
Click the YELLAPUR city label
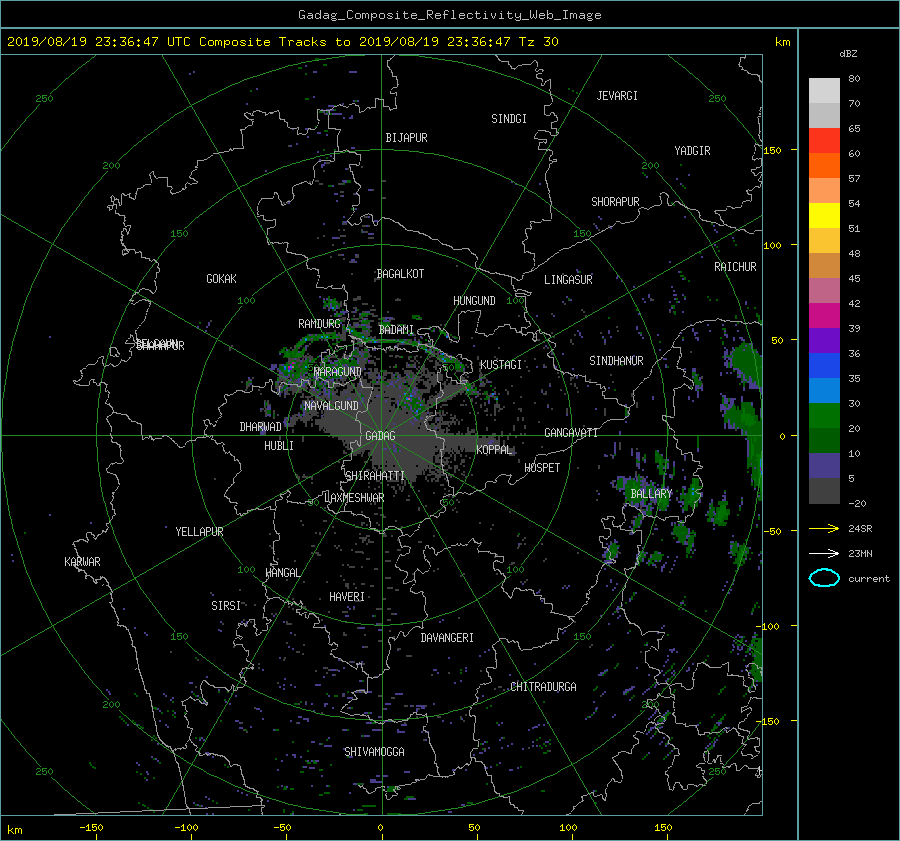(x=199, y=532)
